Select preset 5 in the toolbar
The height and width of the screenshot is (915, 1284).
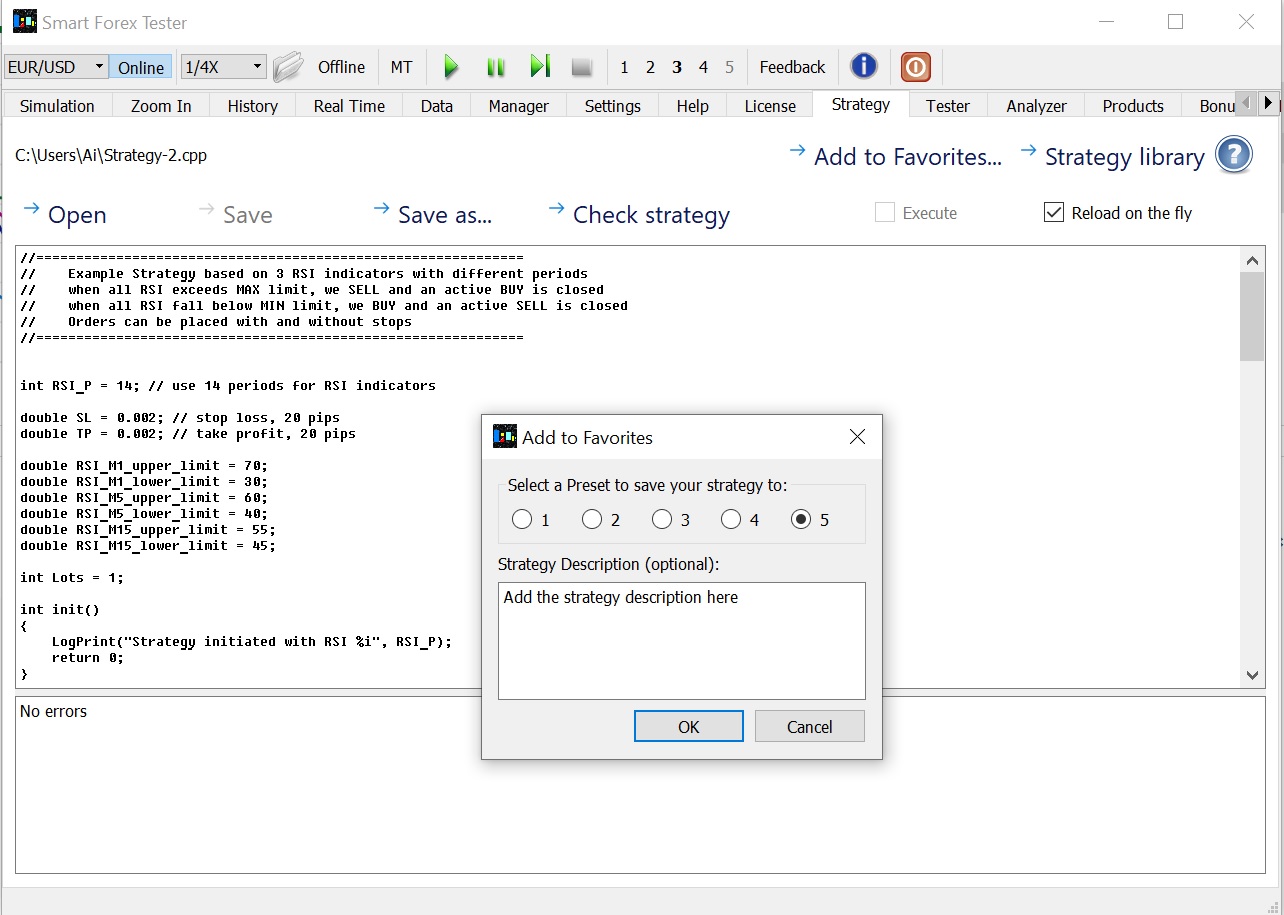[x=729, y=67]
